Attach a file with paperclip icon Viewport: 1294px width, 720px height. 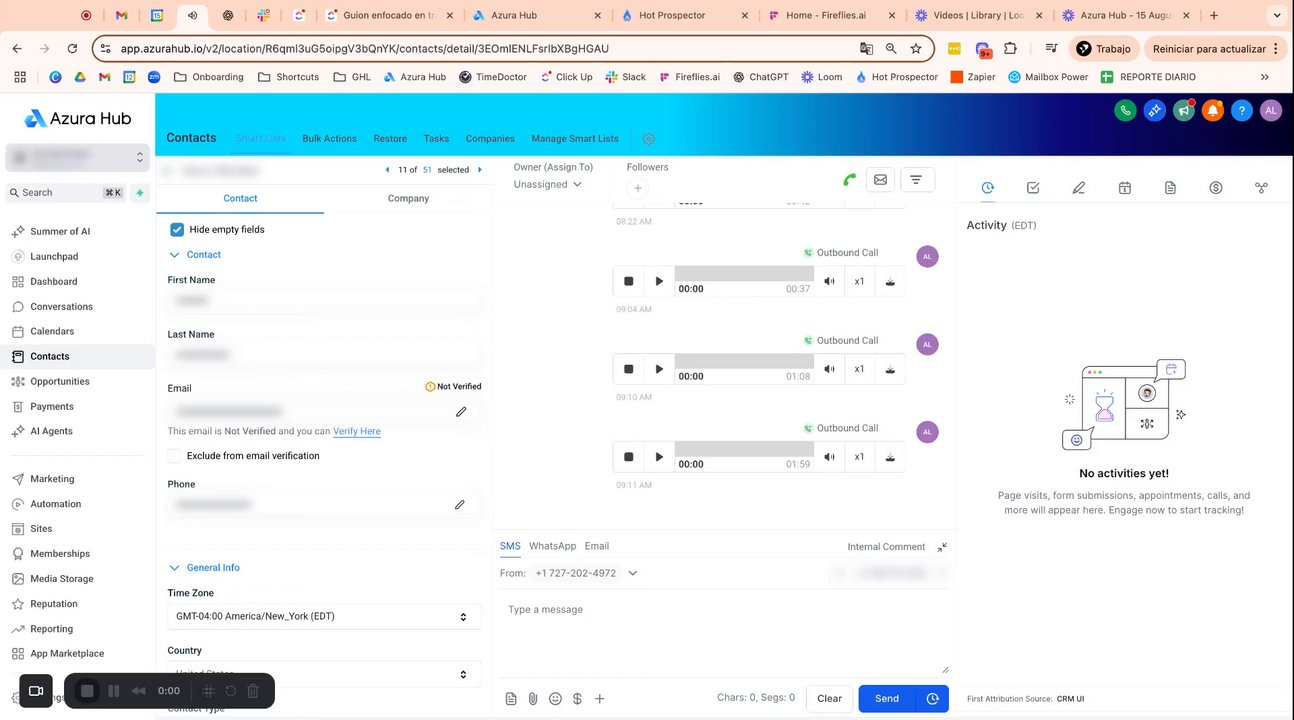533,699
